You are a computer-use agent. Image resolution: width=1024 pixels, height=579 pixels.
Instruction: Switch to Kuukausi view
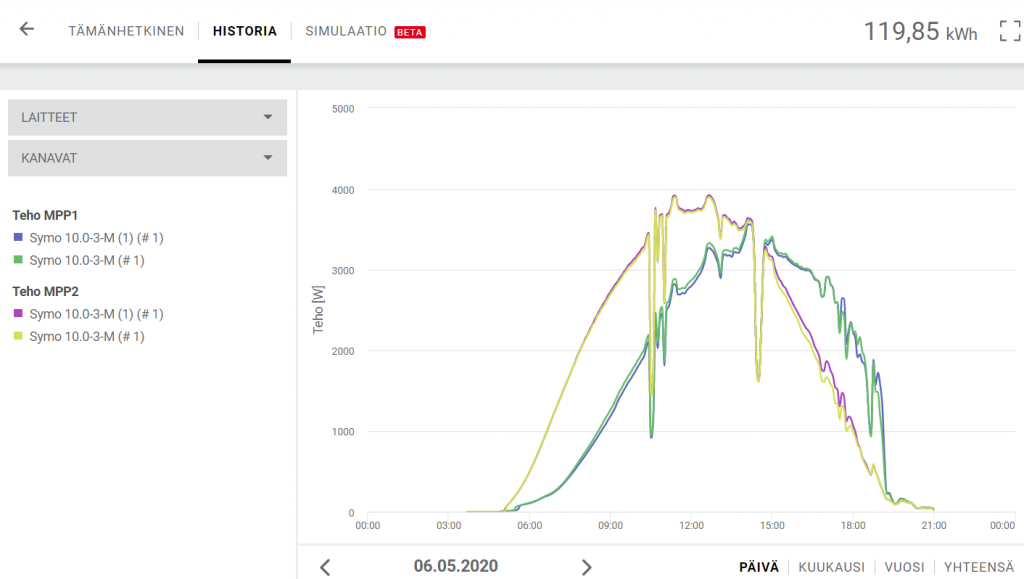coord(831,567)
